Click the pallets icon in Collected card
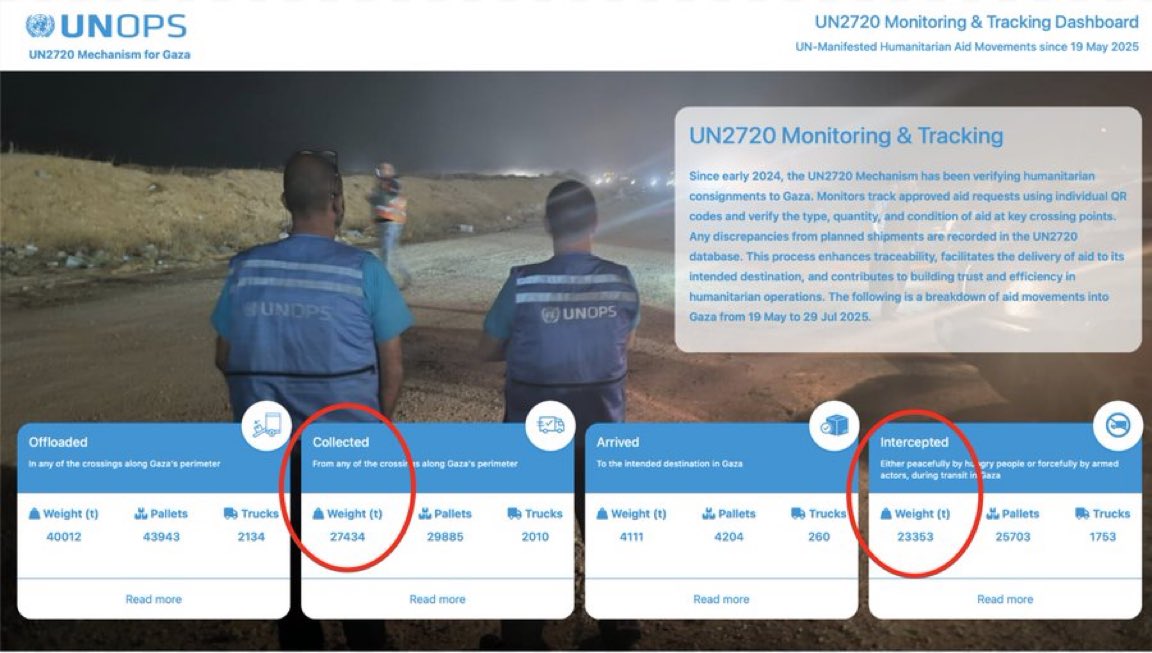This screenshot has width=1152, height=653. (x=425, y=513)
